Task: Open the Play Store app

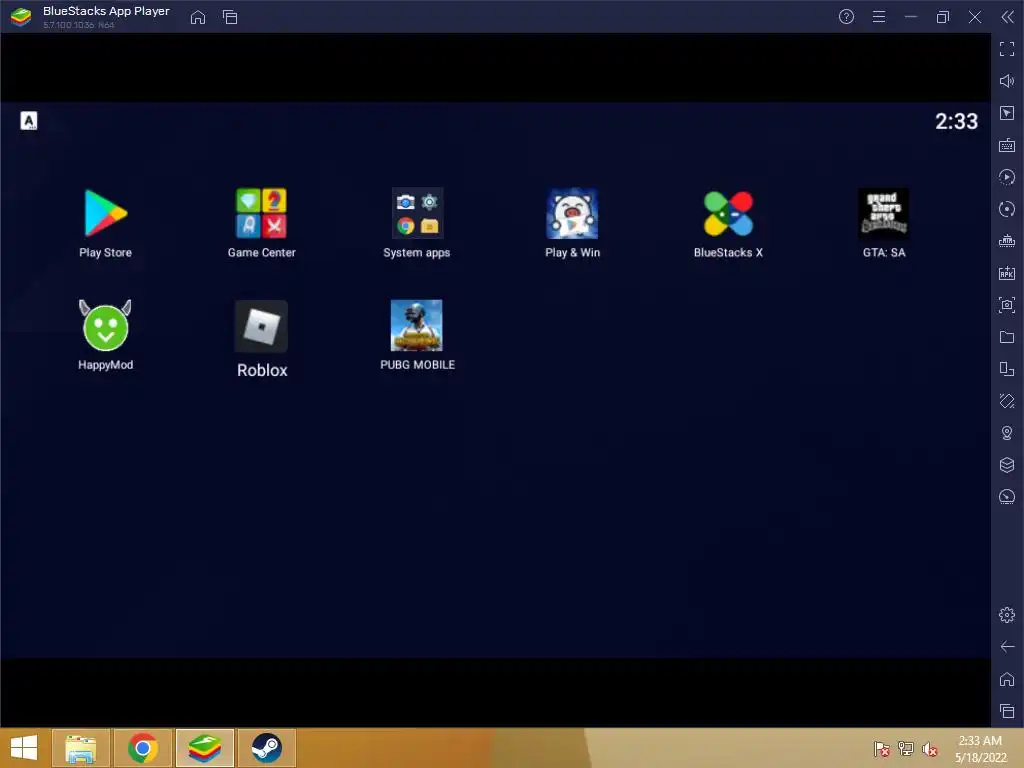Action: 105,214
